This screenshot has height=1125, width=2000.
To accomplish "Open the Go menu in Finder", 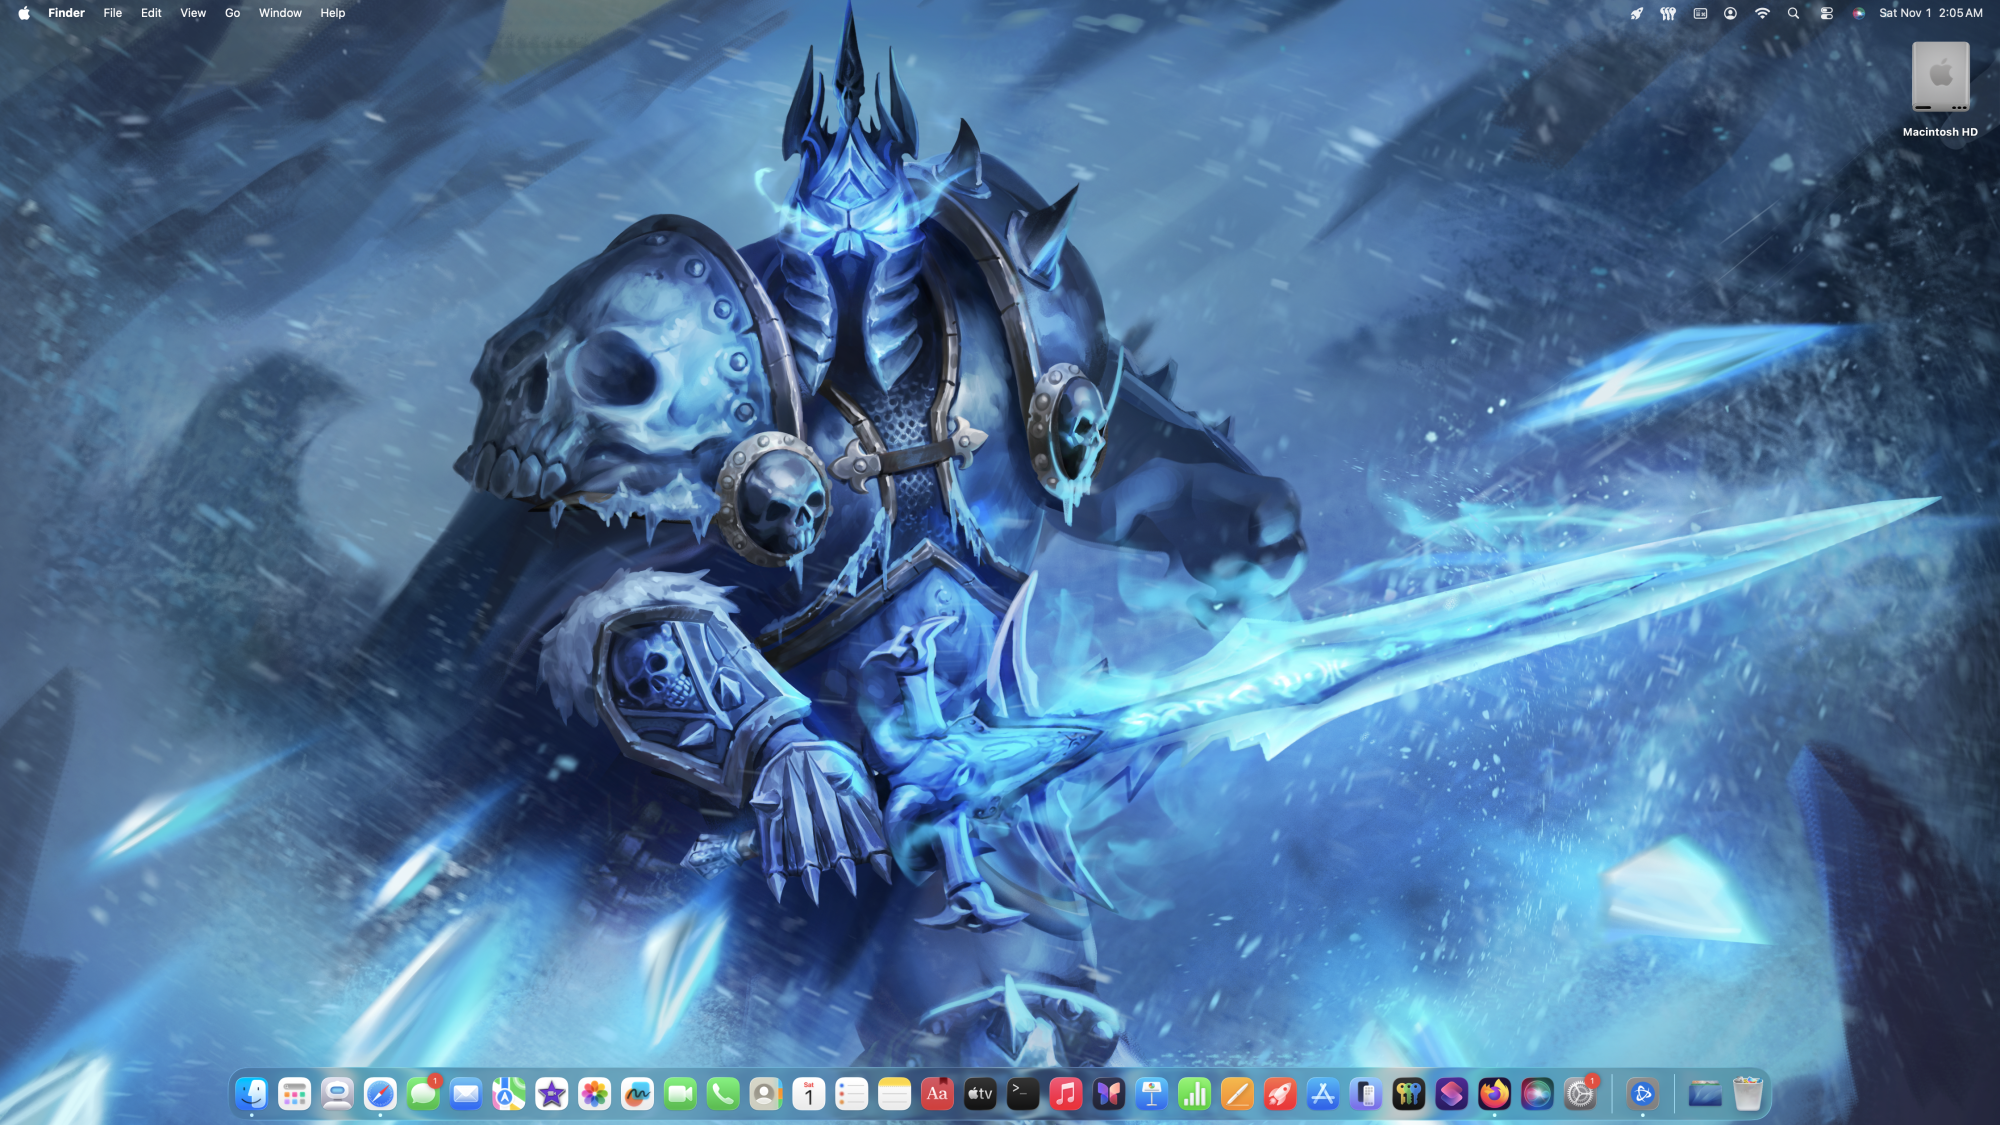I will (231, 13).
